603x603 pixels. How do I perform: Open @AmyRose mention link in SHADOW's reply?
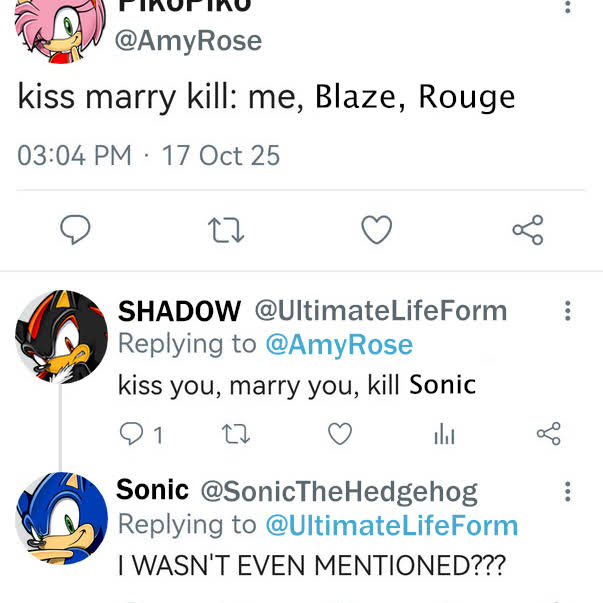coord(339,345)
